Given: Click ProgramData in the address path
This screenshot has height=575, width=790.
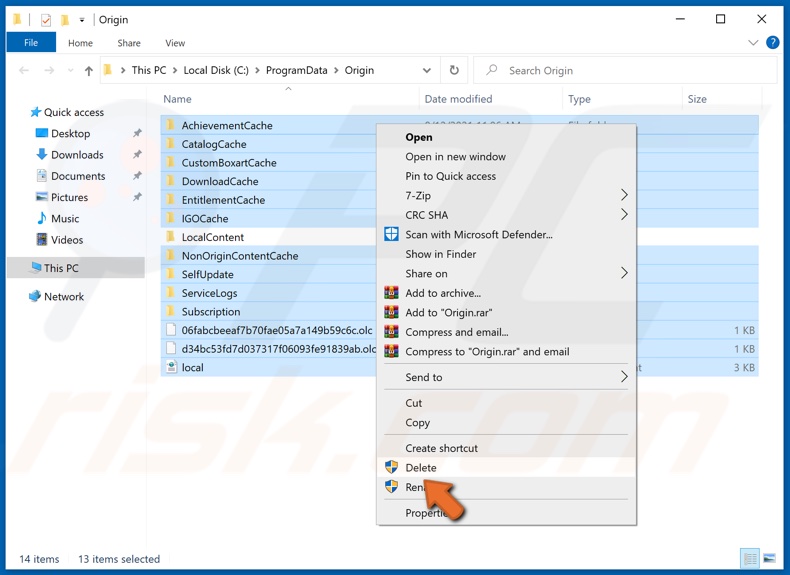Looking at the screenshot, I should 296,71.
